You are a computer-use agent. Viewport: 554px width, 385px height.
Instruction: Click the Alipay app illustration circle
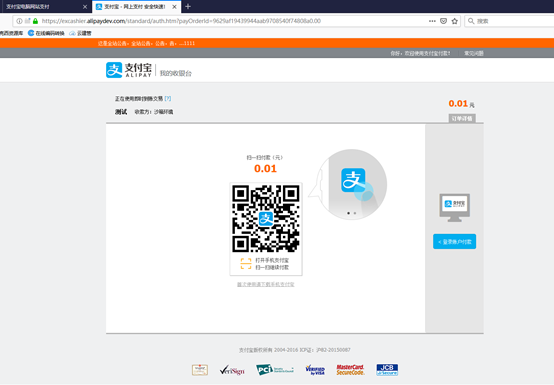tap(351, 184)
